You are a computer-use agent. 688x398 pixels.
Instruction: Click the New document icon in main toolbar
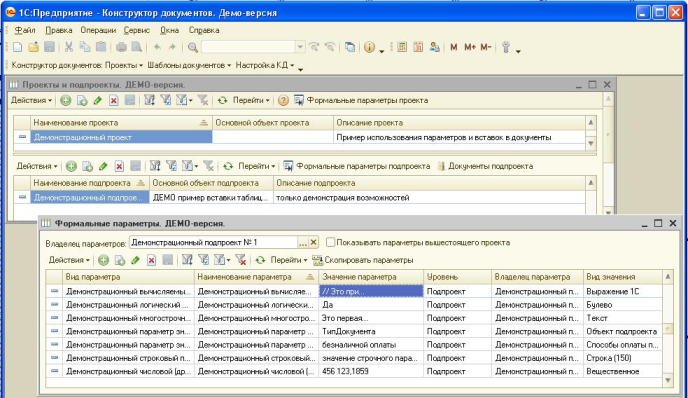18,47
